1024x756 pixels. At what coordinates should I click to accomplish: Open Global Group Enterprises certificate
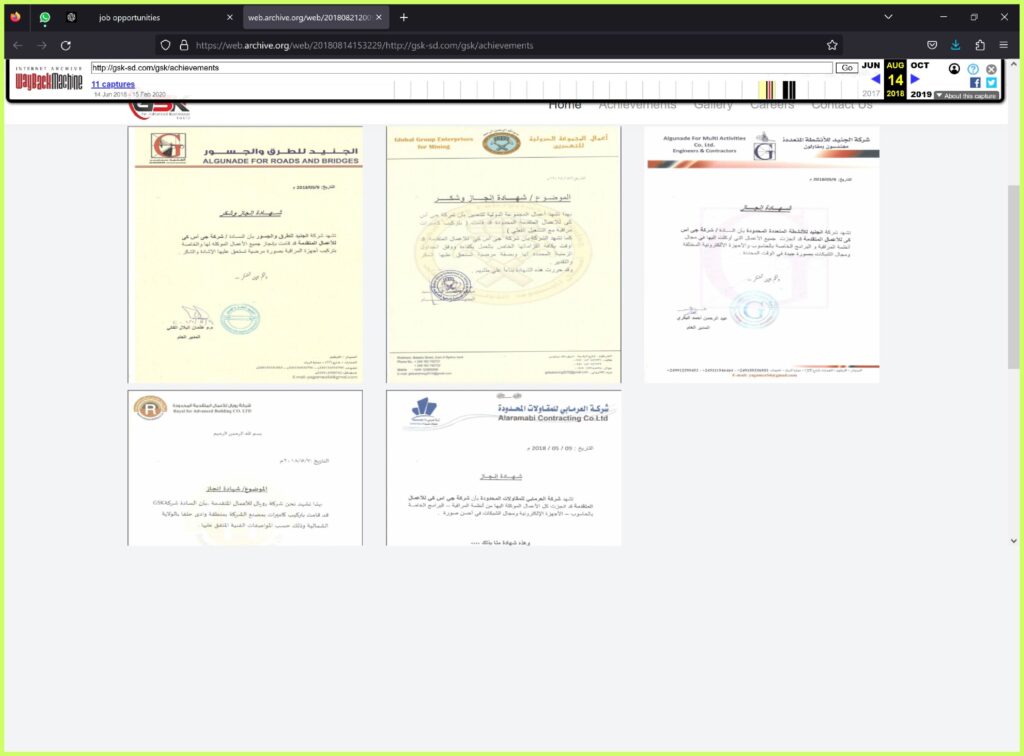tap(504, 254)
